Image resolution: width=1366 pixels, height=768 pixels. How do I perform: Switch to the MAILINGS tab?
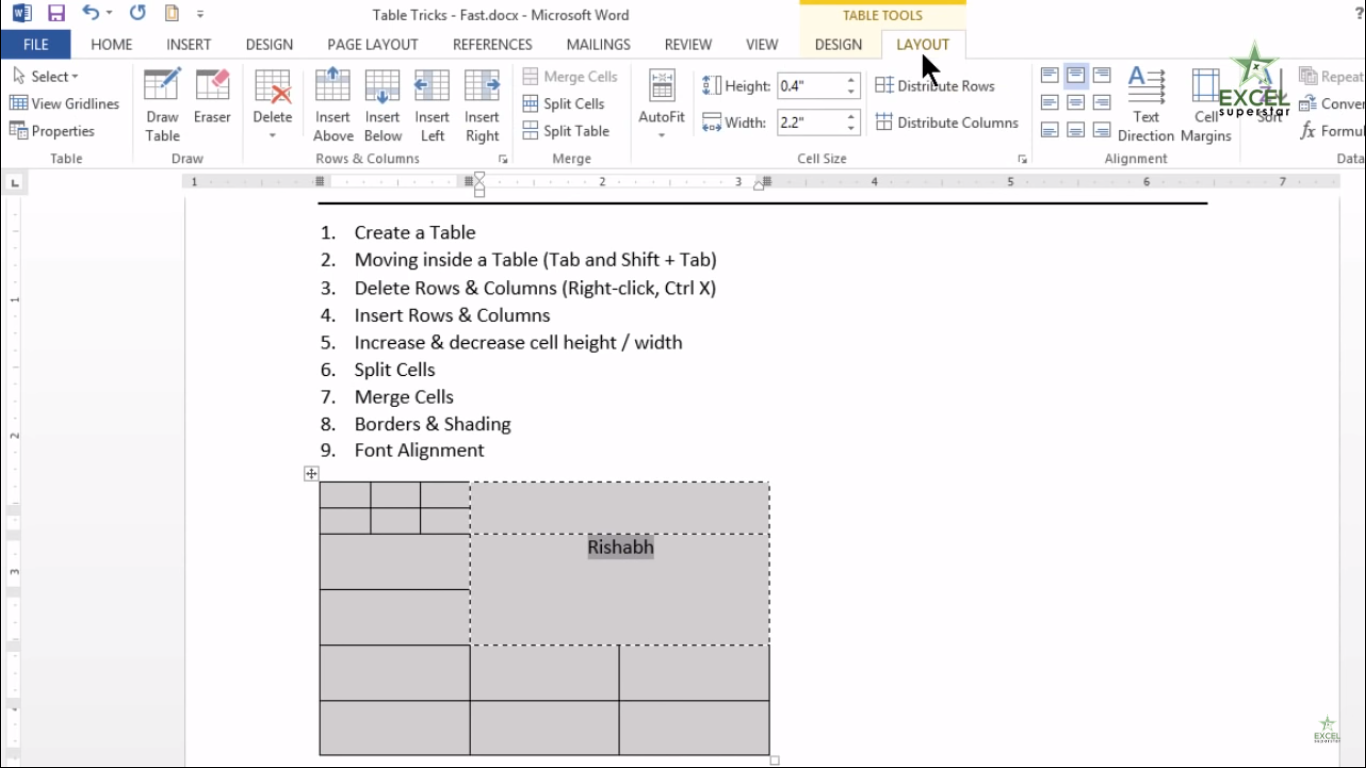[598, 44]
